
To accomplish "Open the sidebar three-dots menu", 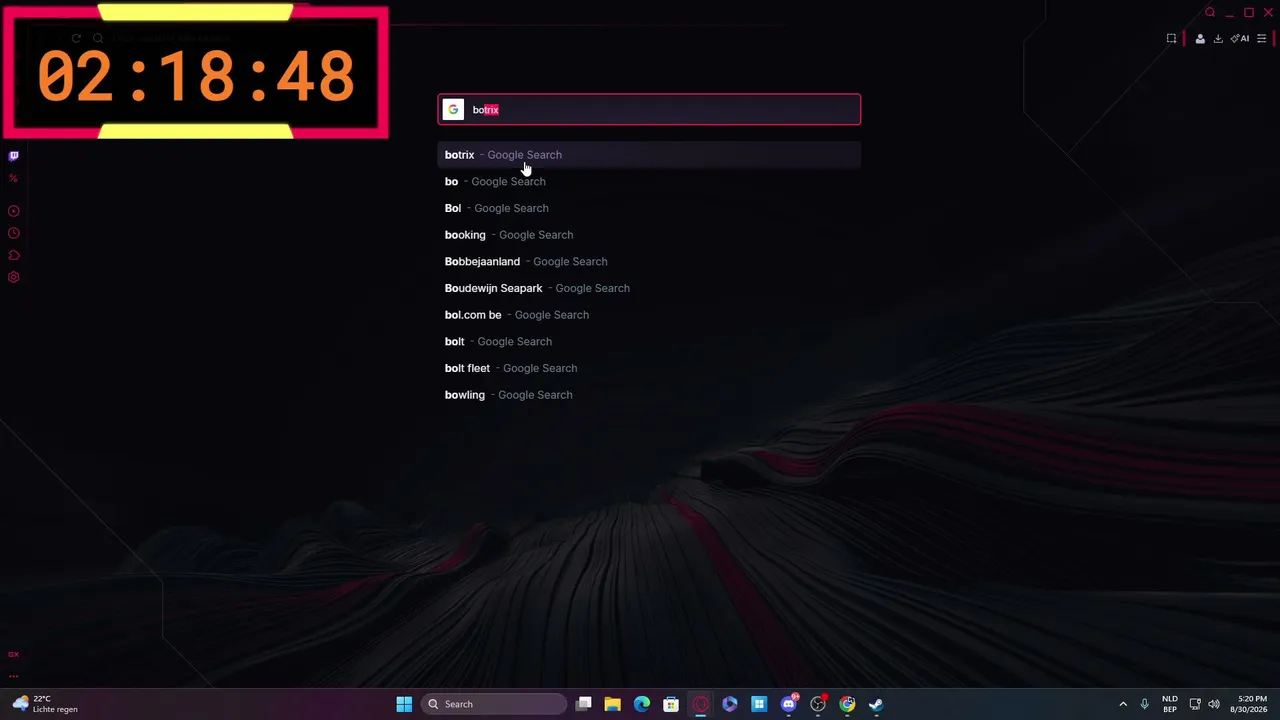I will tap(13, 676).
